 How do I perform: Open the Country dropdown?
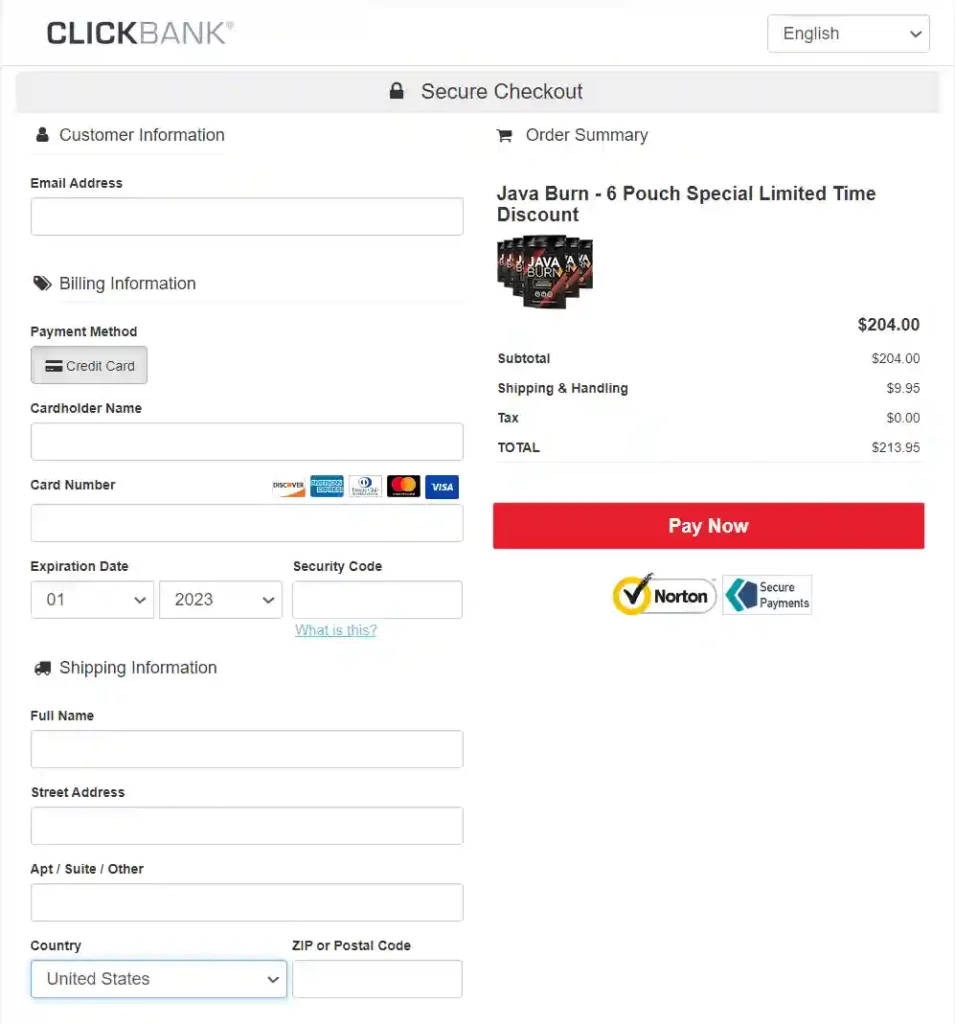pos(159,979)
